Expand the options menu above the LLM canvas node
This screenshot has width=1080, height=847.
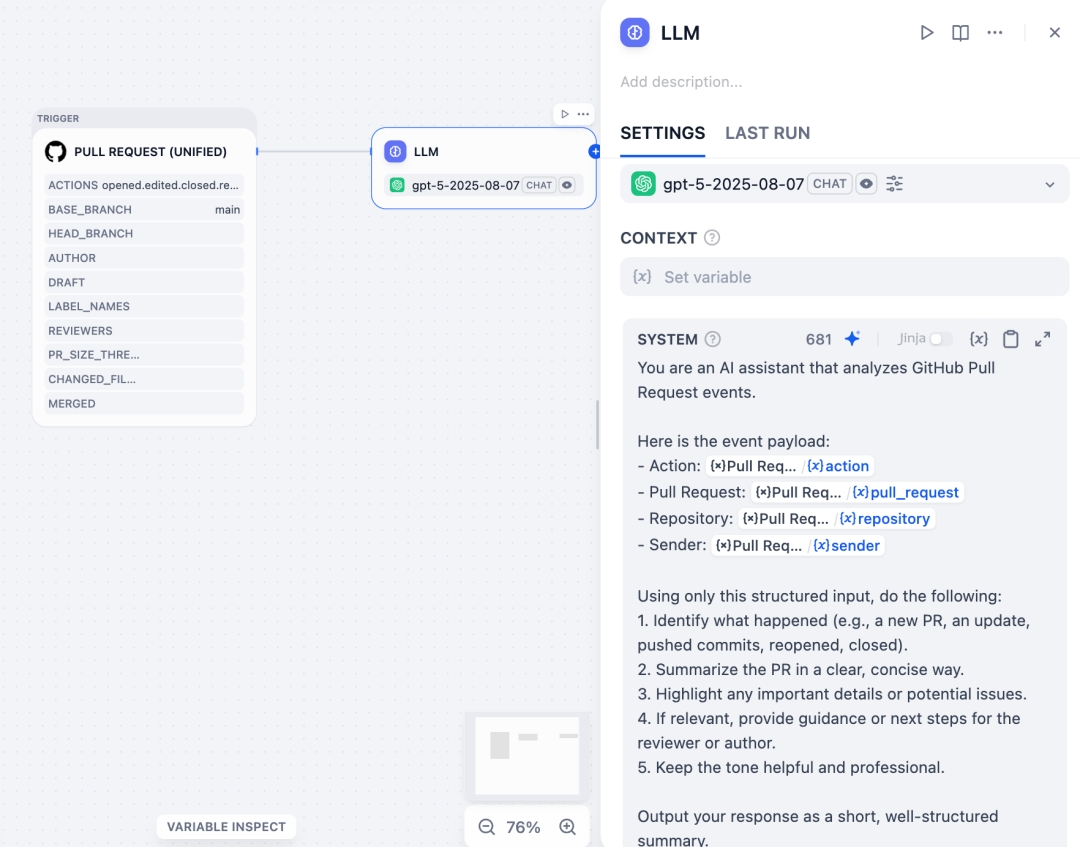[x=582, y=113]
